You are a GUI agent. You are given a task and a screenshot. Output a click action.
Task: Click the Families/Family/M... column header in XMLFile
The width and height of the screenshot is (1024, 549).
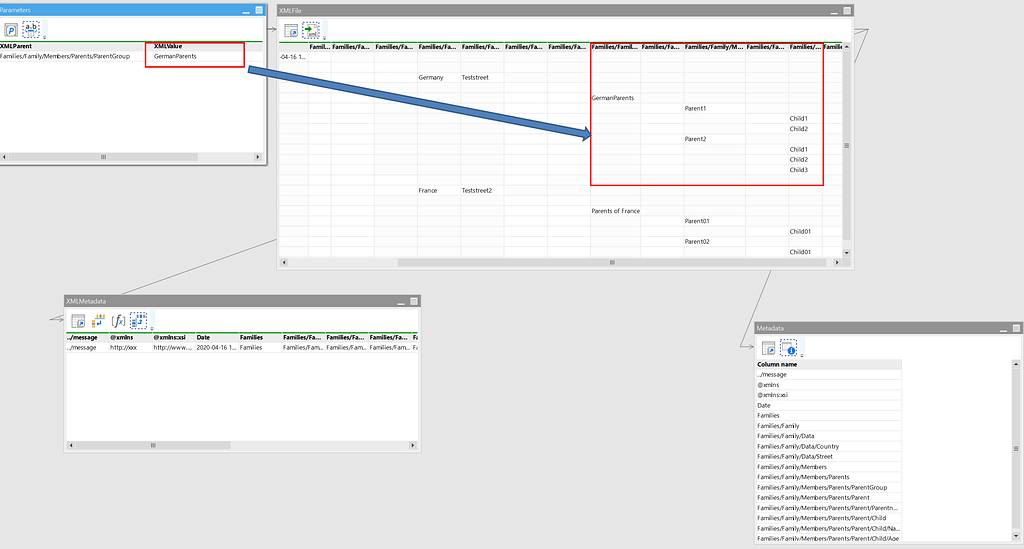click(x=714, y=46)
